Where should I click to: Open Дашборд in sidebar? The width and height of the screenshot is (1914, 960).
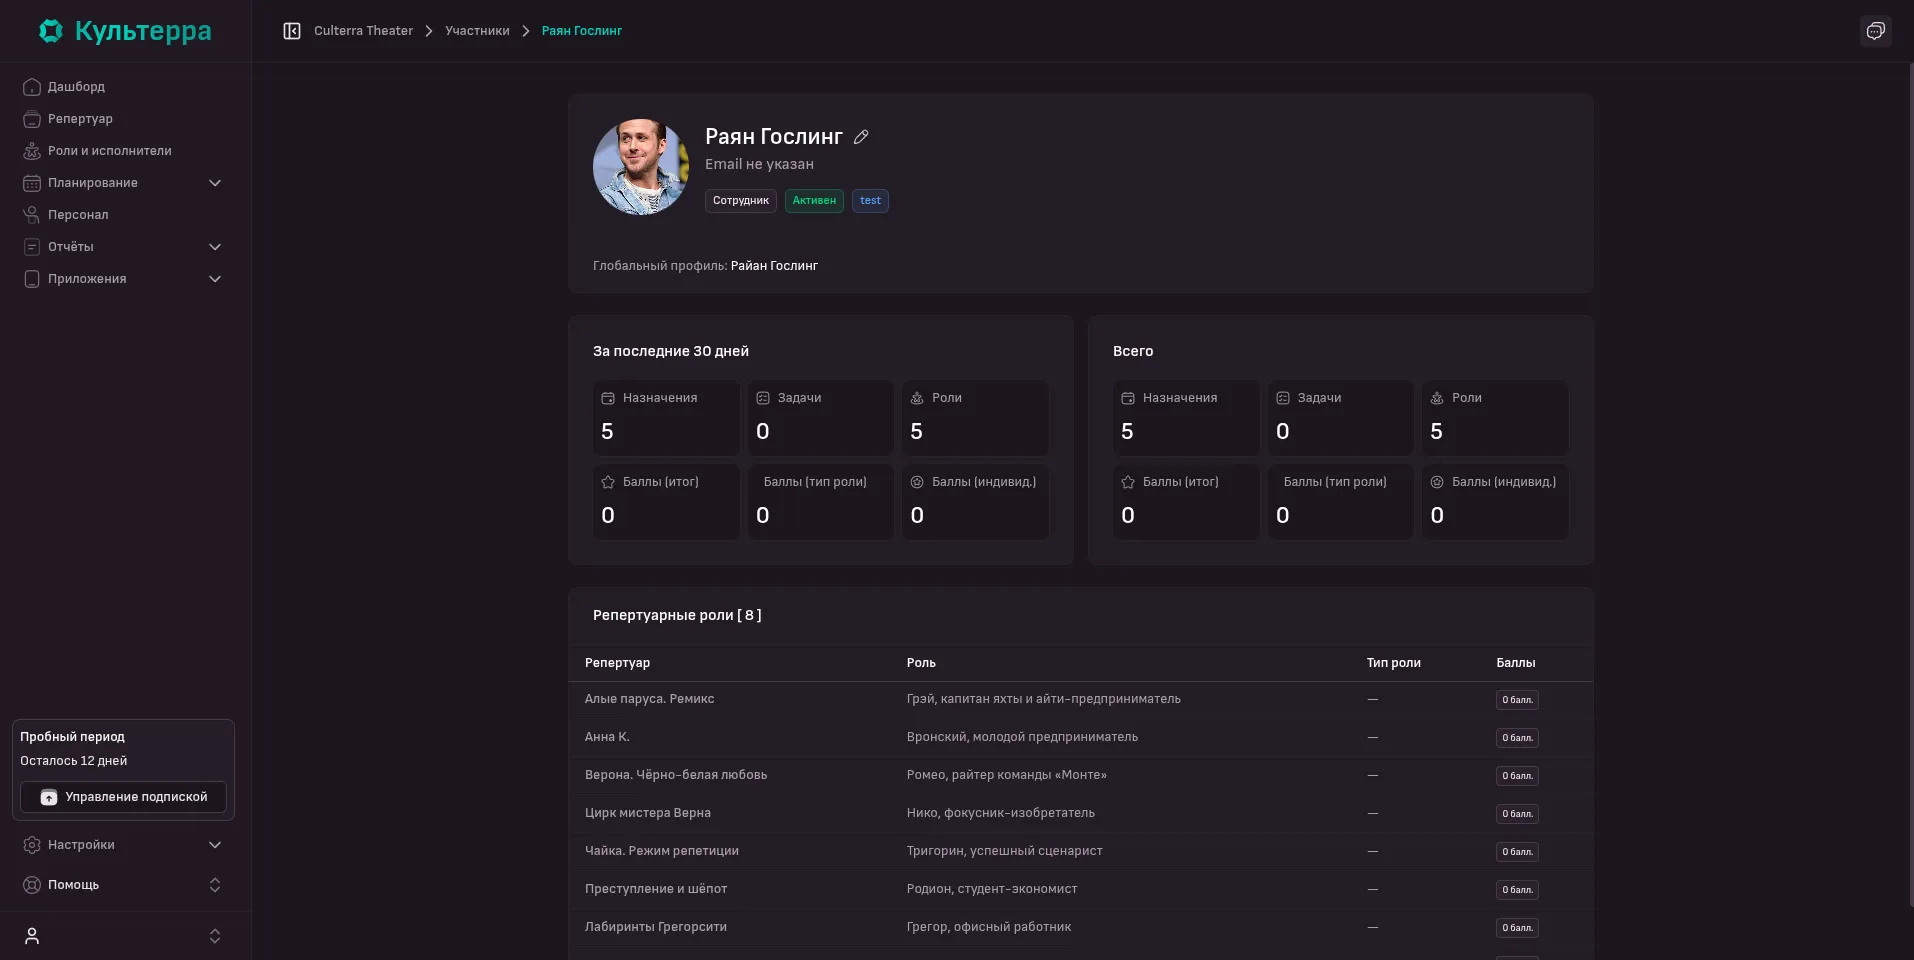coord(125,87)
